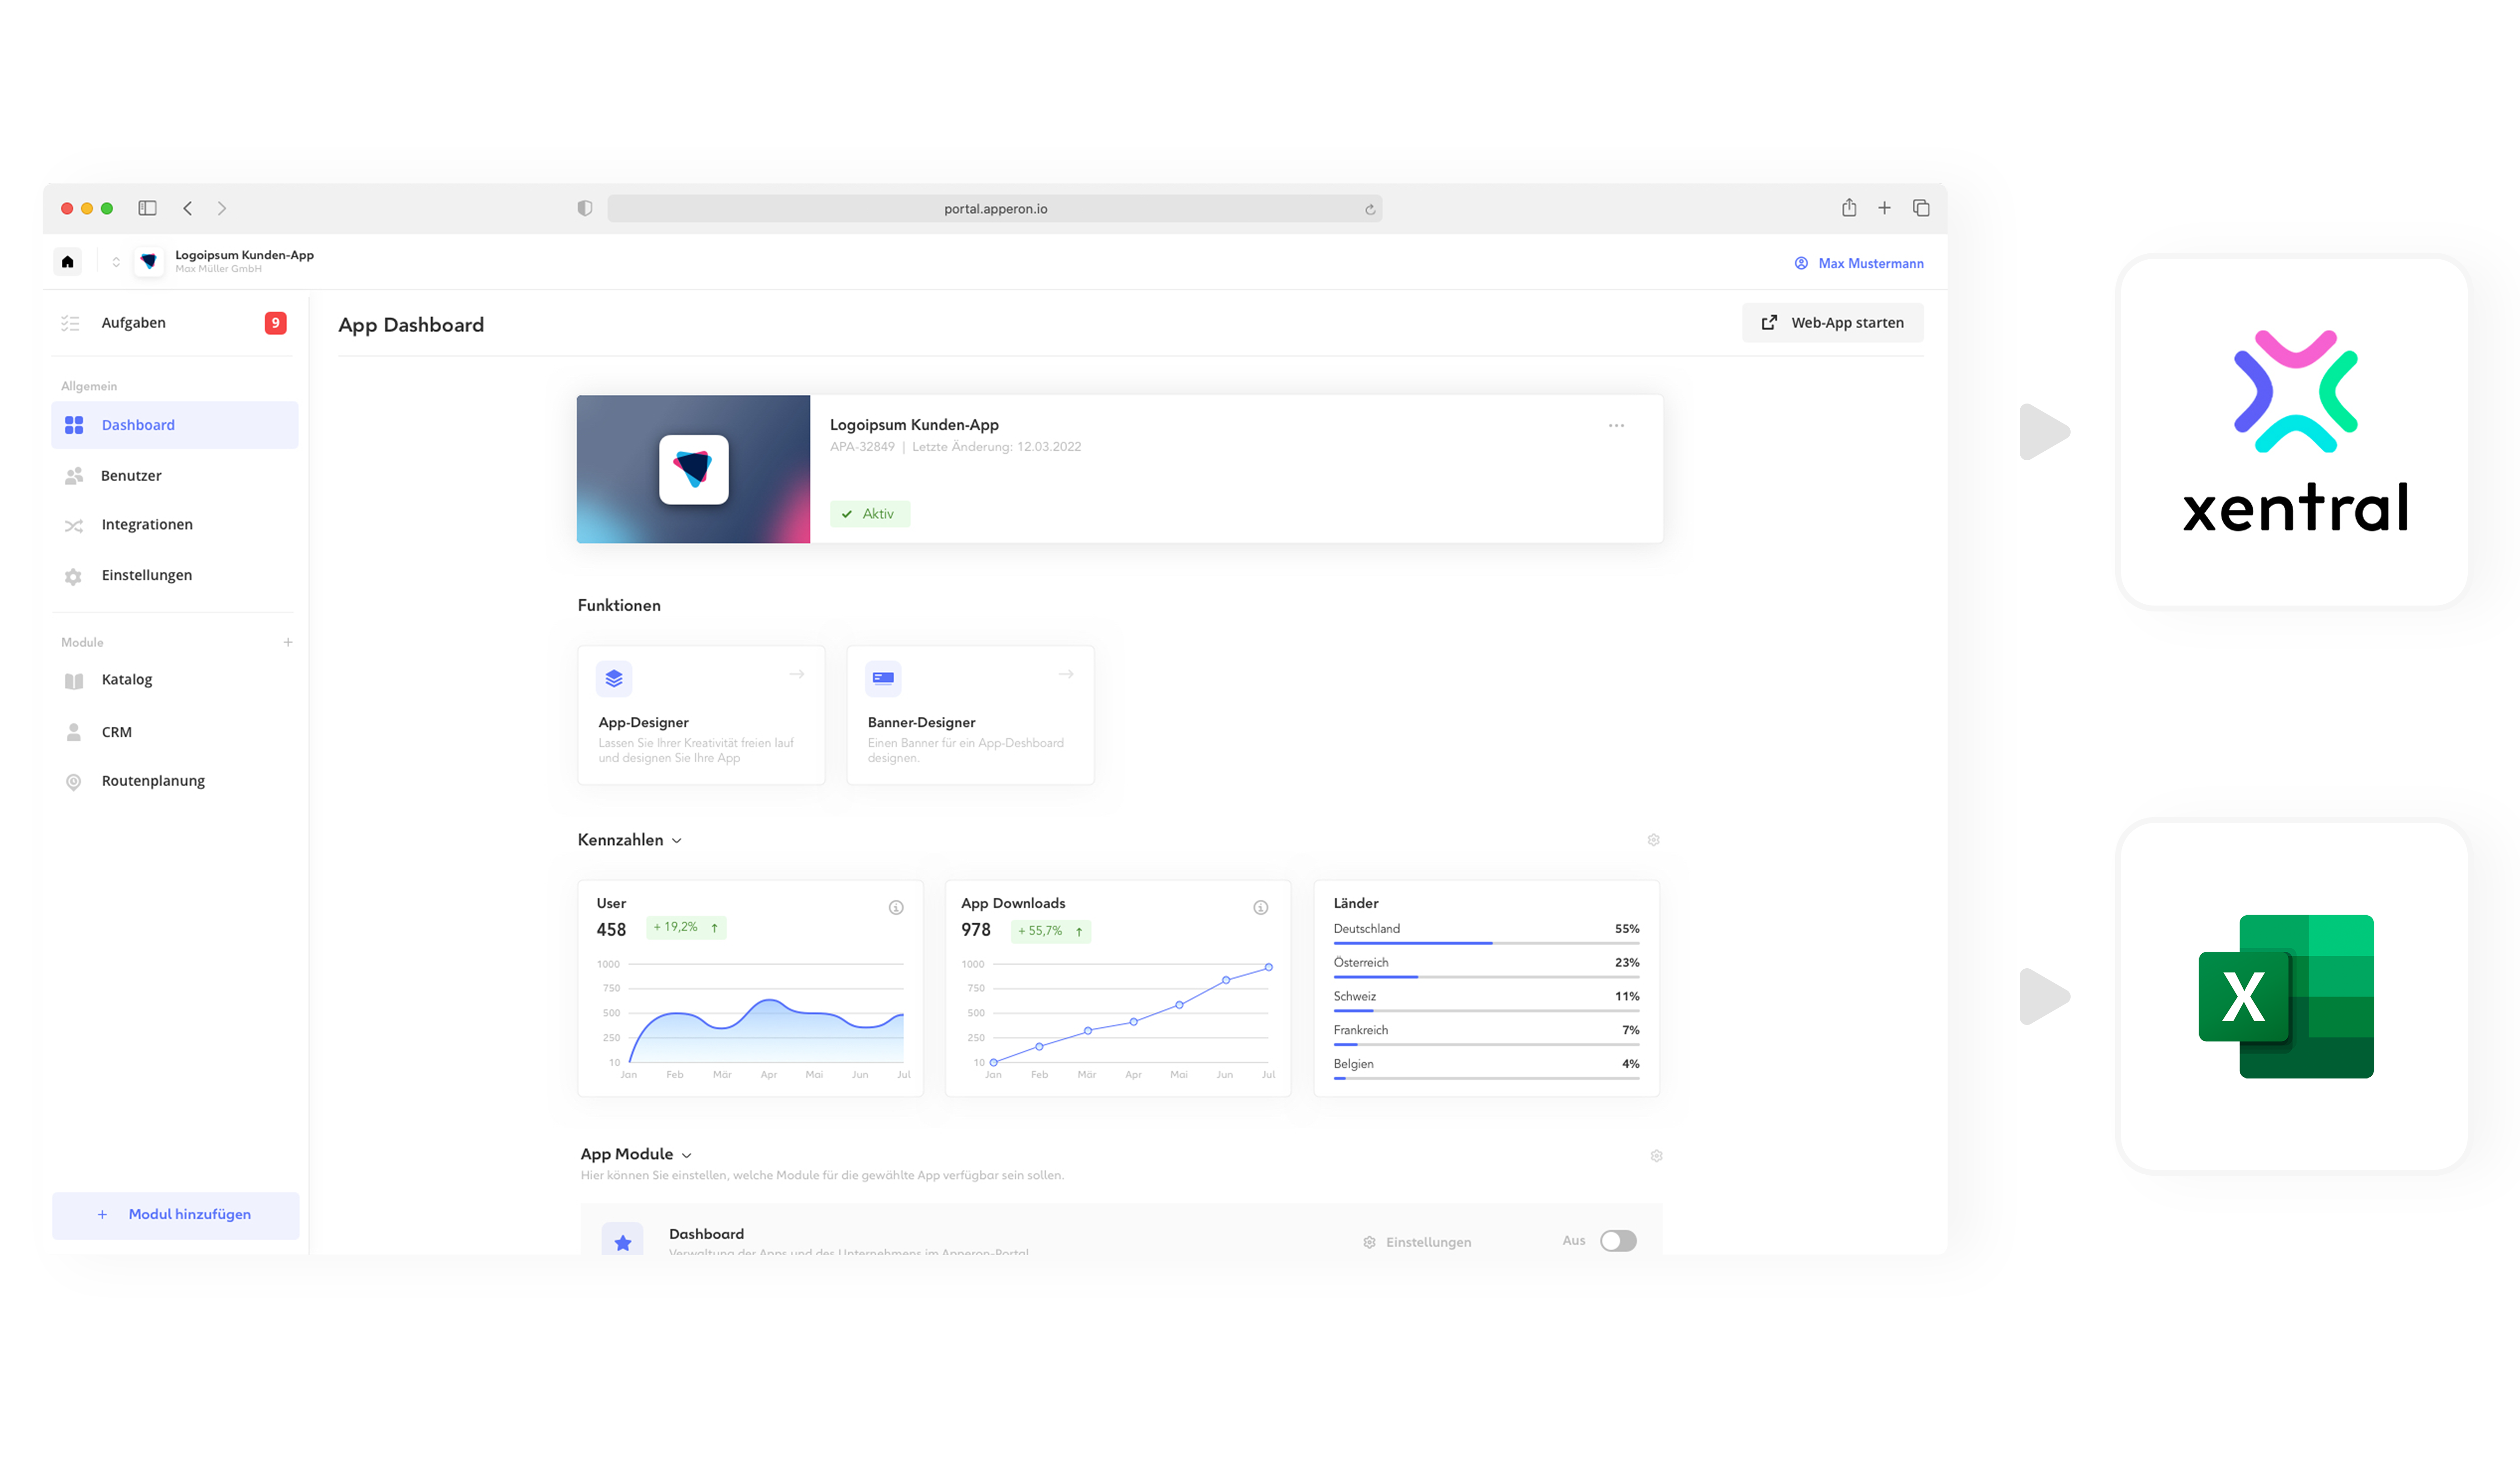Click the +19,2% growth badge
Viewport: 2520px width, 1478px height.
coord(686,928)
